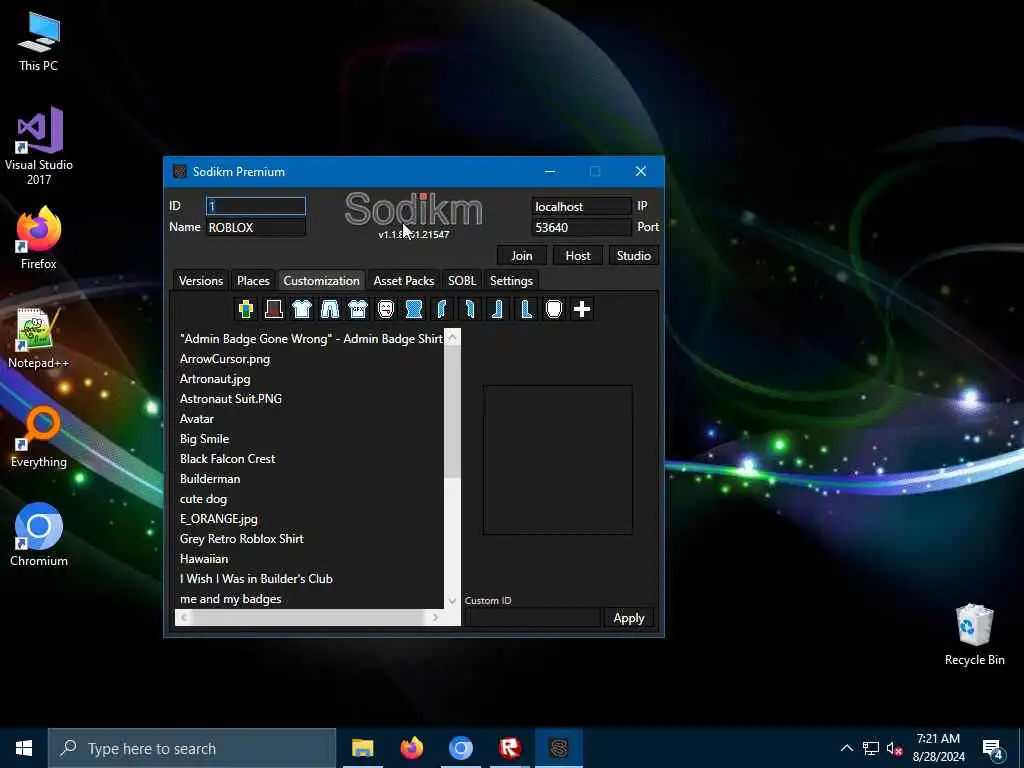Select Notepad++ desktop shortcut
Screen dimensions: 1024x768
[x=39, y=338]
